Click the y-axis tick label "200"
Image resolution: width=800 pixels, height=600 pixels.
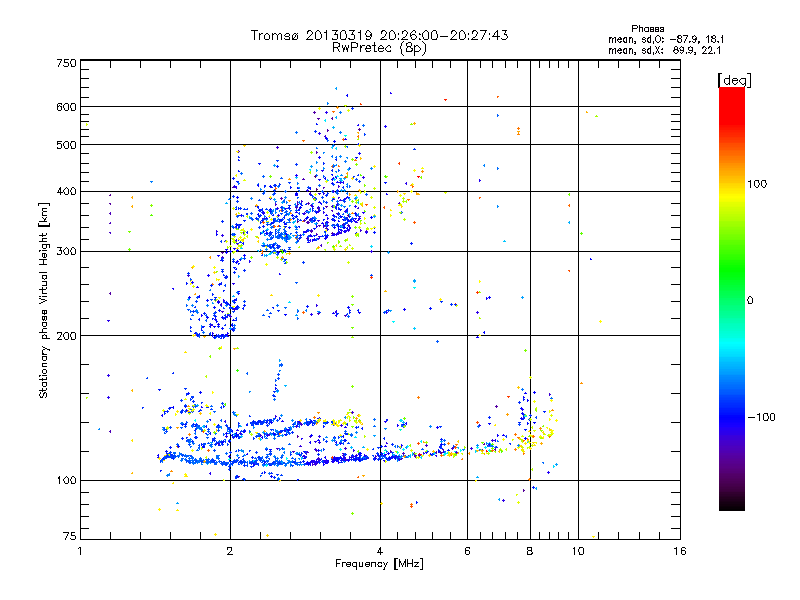coord(66,336)
